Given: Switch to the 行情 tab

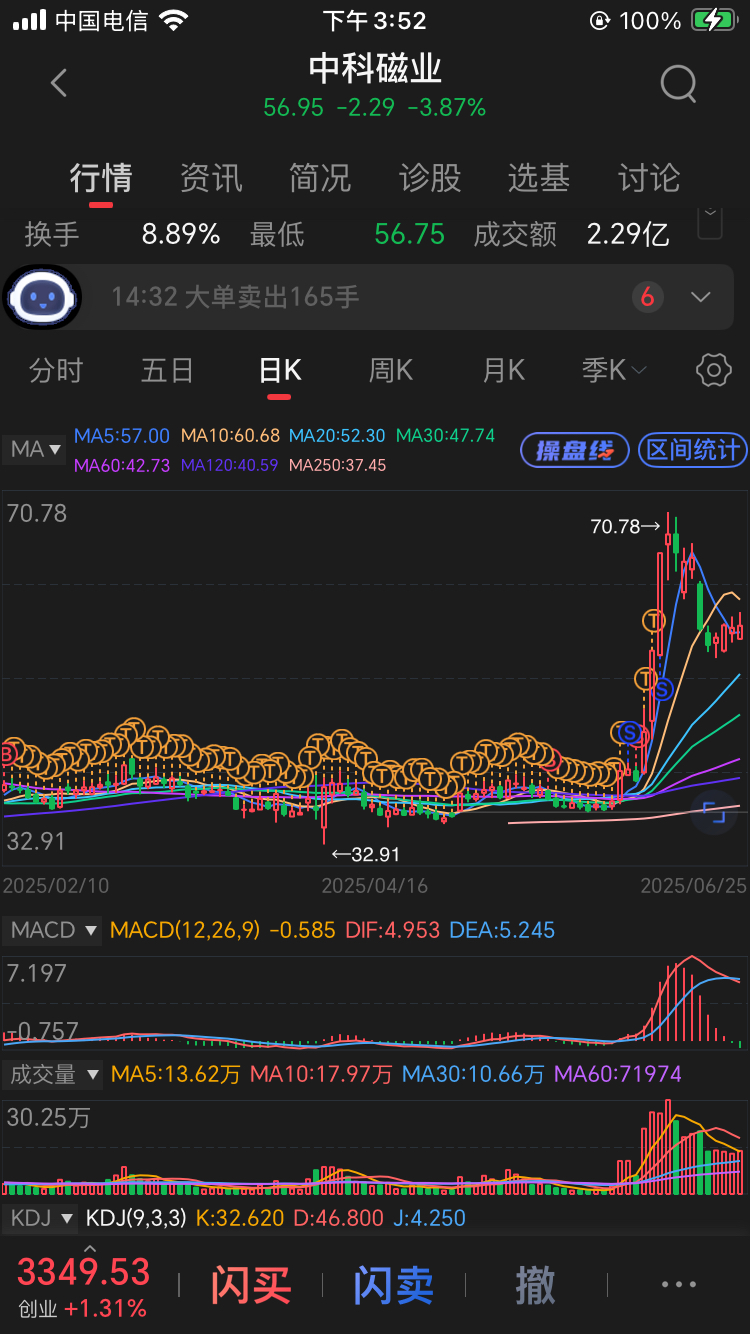Looking at the screenshot, I should click(101, 179).
